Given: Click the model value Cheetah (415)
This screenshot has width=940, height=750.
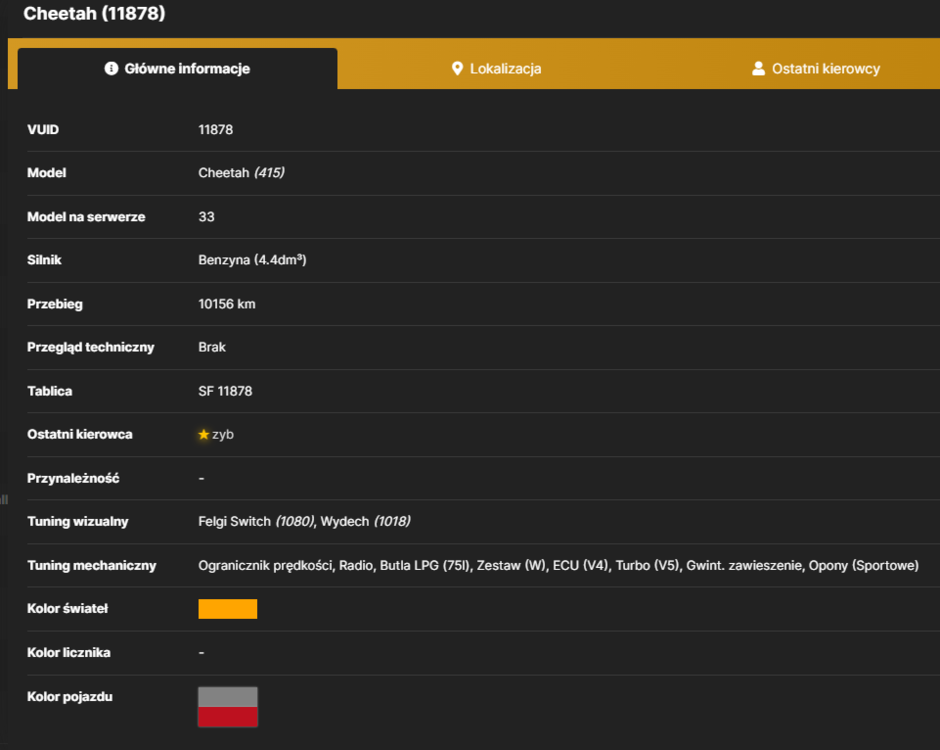Looking at the screenshot, I should pos(242,173).
